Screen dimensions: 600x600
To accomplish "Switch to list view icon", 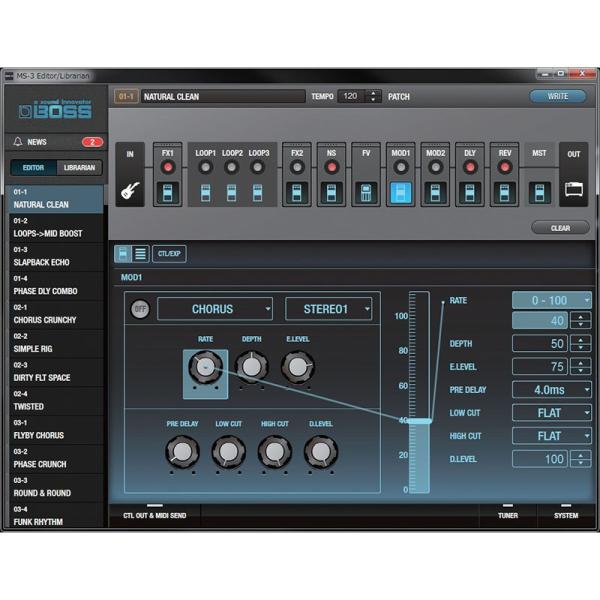I will (141, 255).
